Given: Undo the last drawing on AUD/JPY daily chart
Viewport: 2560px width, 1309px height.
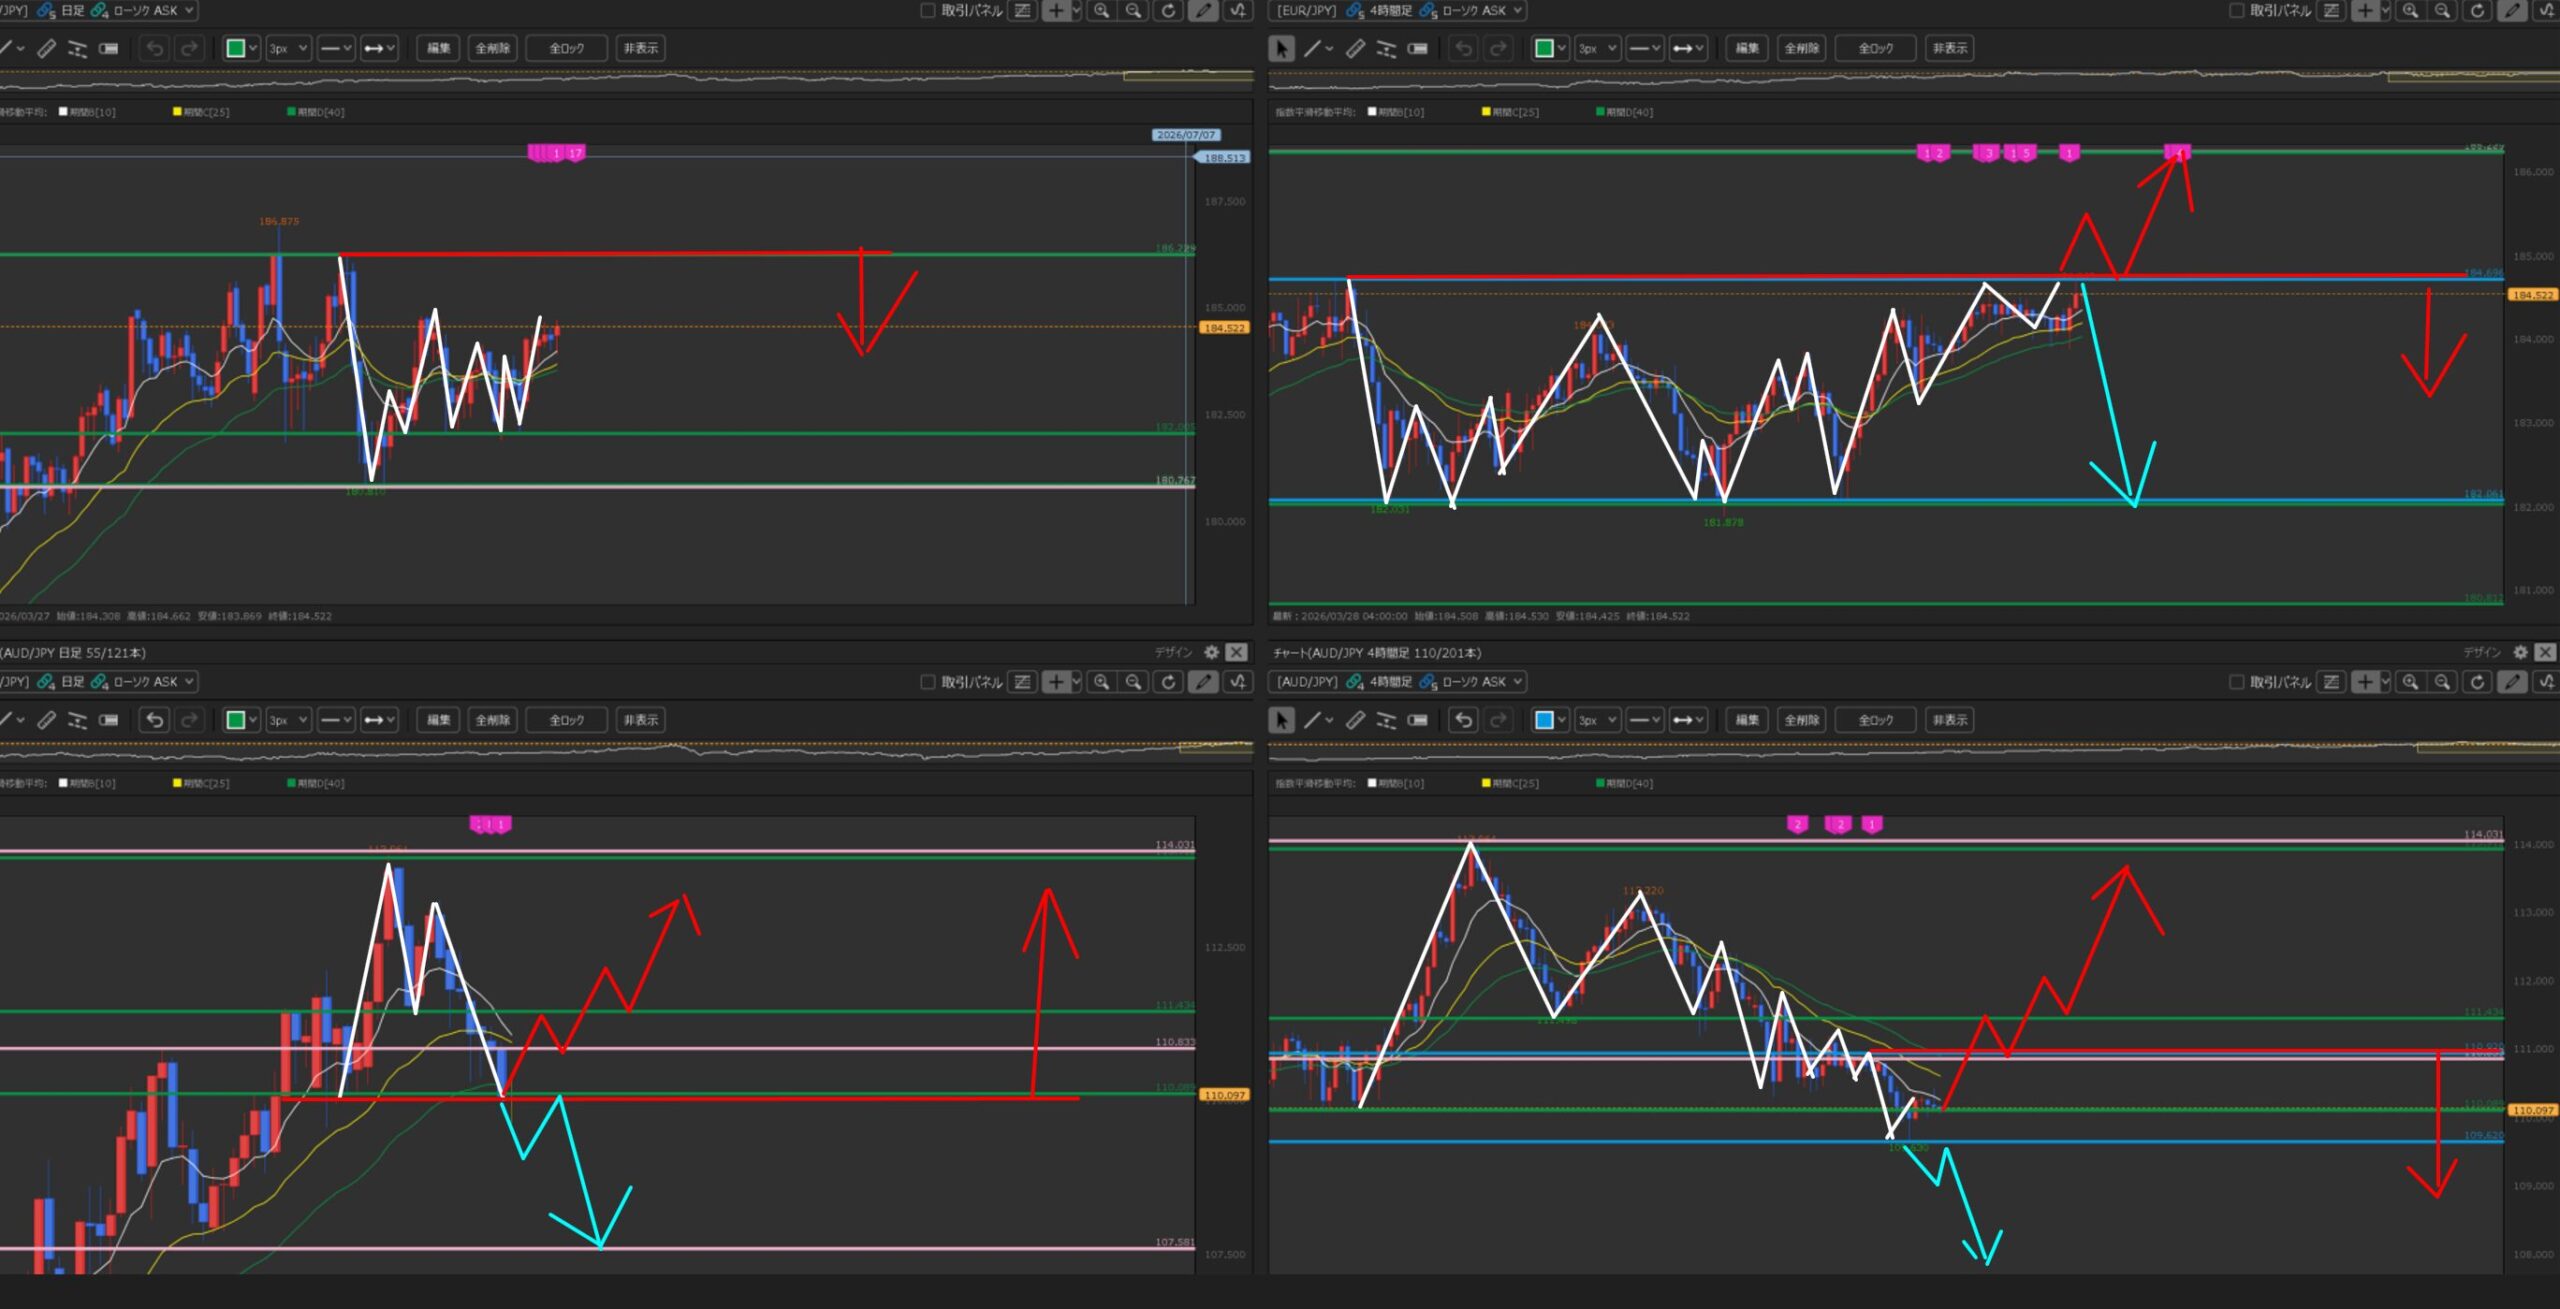Looking at the screenshot, I should pyautogui.click(x=154, y=720).
